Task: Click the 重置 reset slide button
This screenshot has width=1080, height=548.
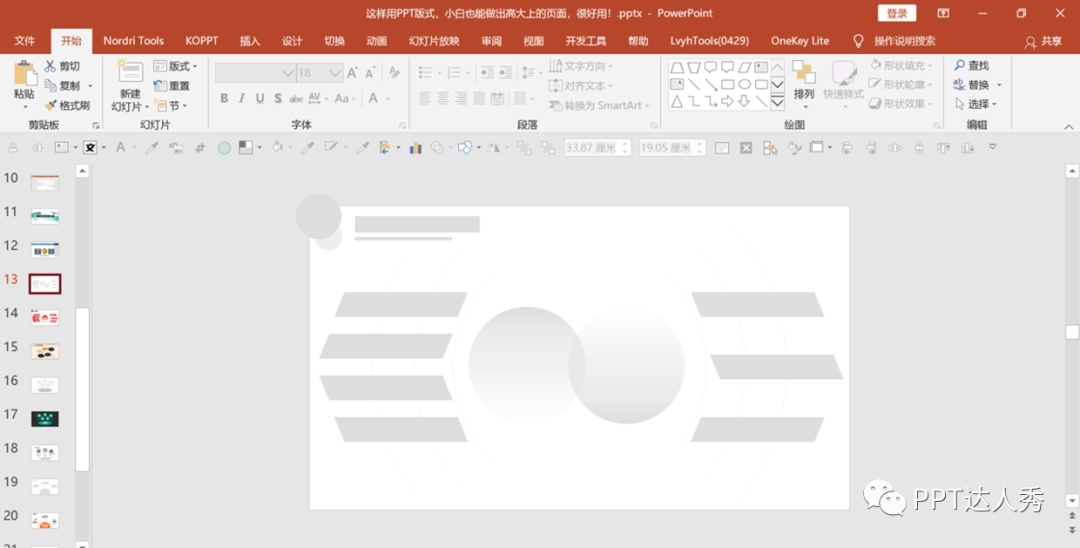Action: pyautogui.click(x=172, y=86)
